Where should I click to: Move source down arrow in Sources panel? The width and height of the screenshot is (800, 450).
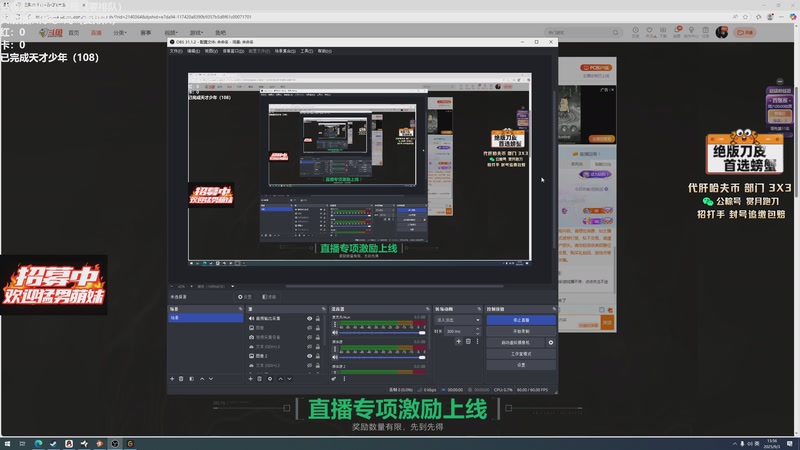pyautogui.click(x=289, y=379)
